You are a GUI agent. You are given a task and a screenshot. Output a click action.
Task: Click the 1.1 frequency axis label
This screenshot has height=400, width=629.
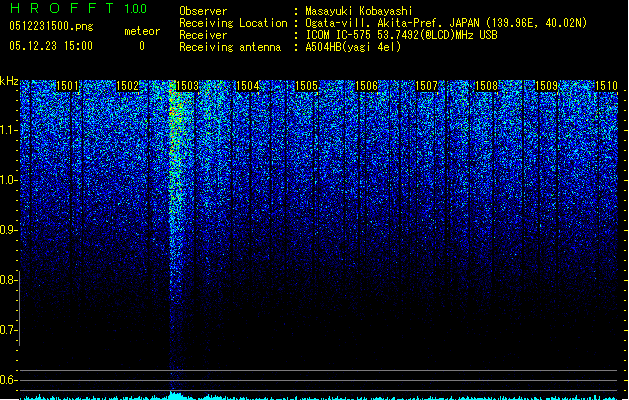[8, 130]
